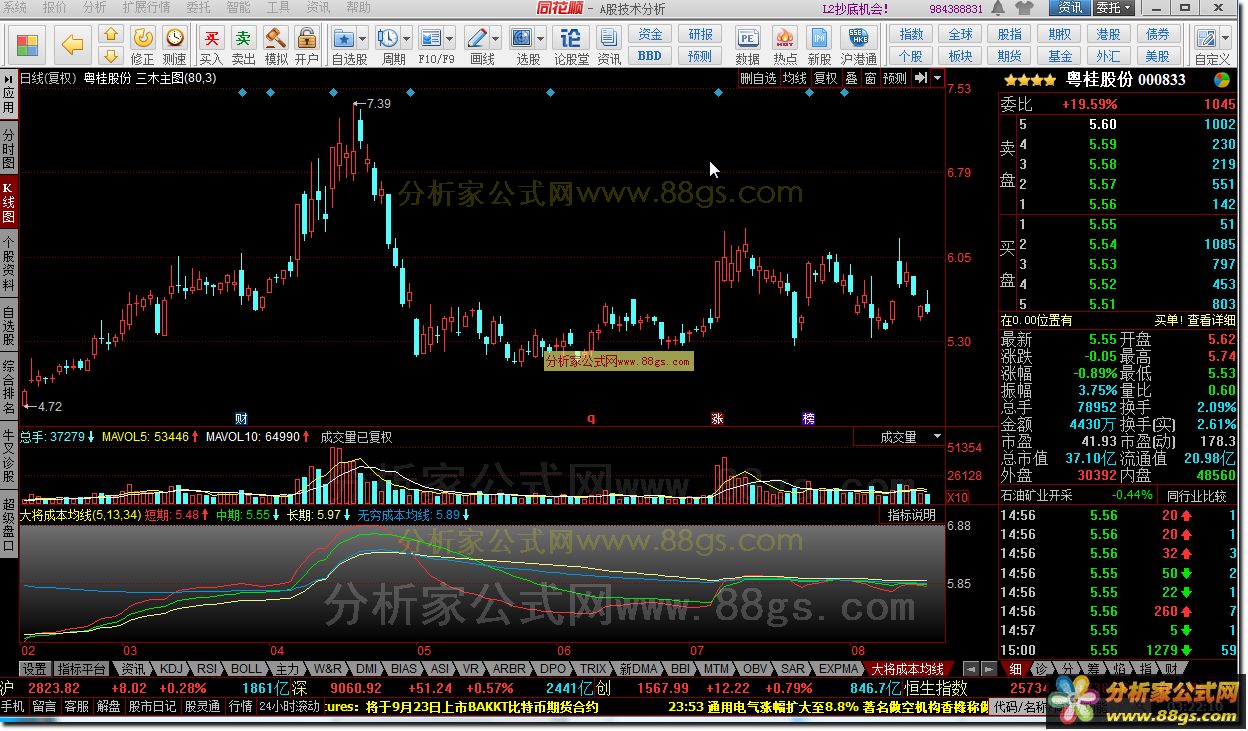Click the 同行业比较 link

[1196, 496]
